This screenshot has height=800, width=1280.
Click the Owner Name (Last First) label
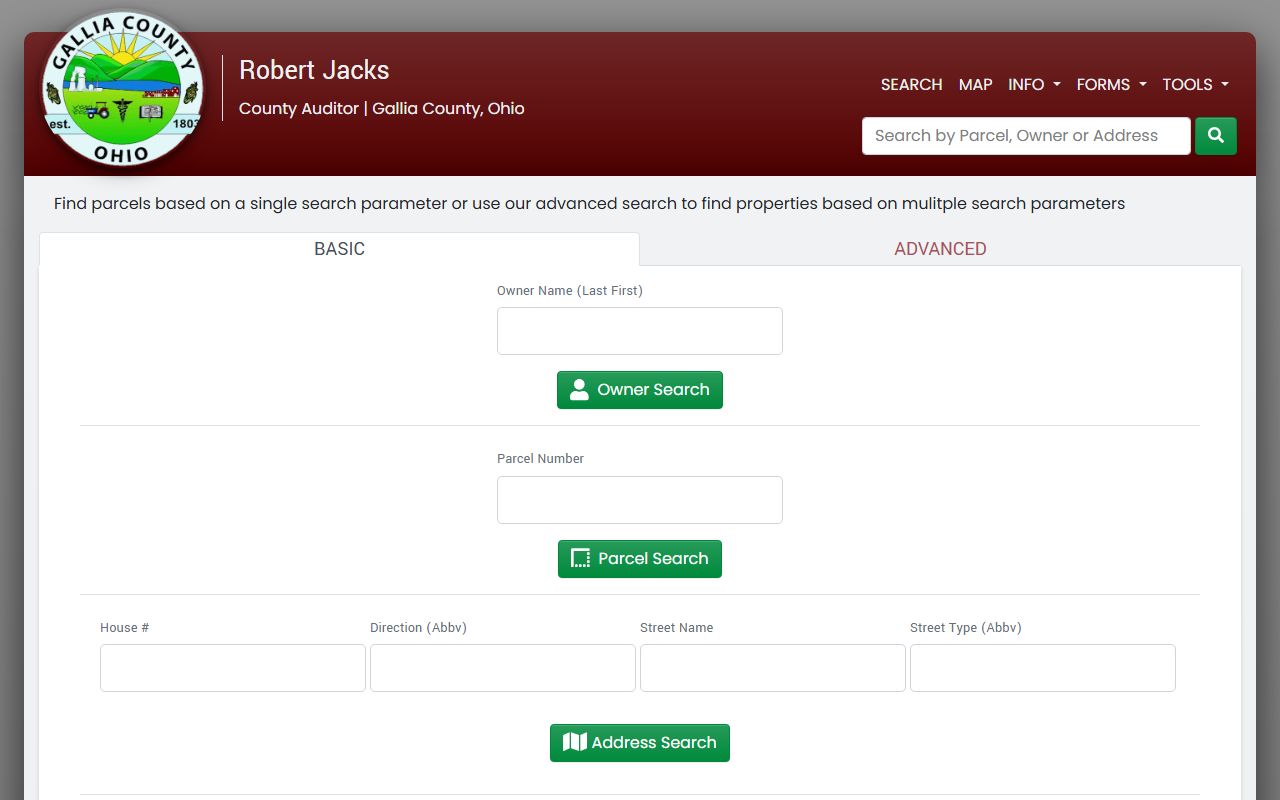coord(570,290)
